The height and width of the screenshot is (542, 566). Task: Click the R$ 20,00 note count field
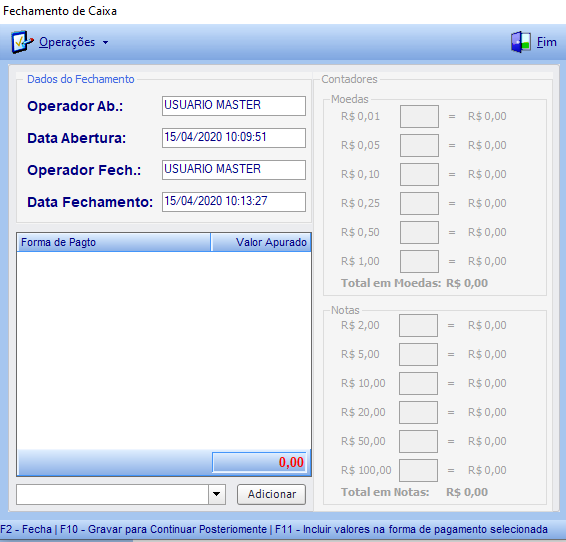418,412
